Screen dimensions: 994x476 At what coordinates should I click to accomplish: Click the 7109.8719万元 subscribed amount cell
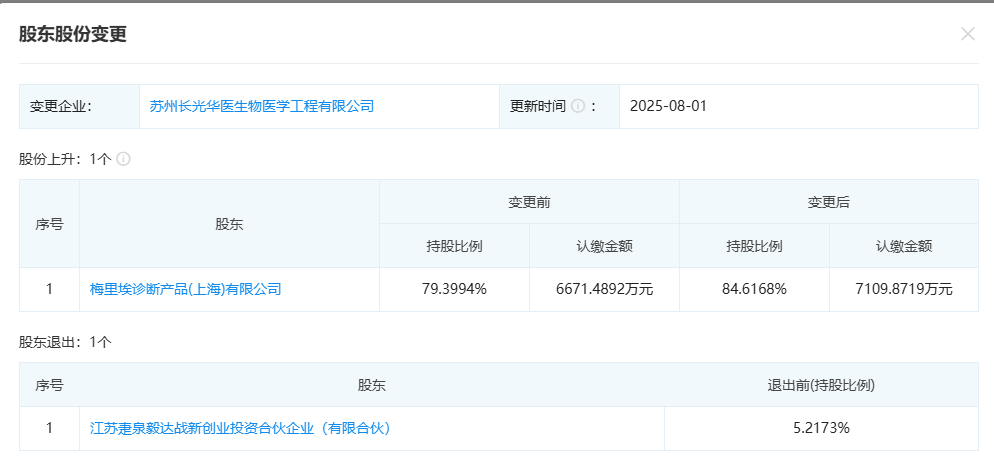pyautogui.click(x=904, y=290)
